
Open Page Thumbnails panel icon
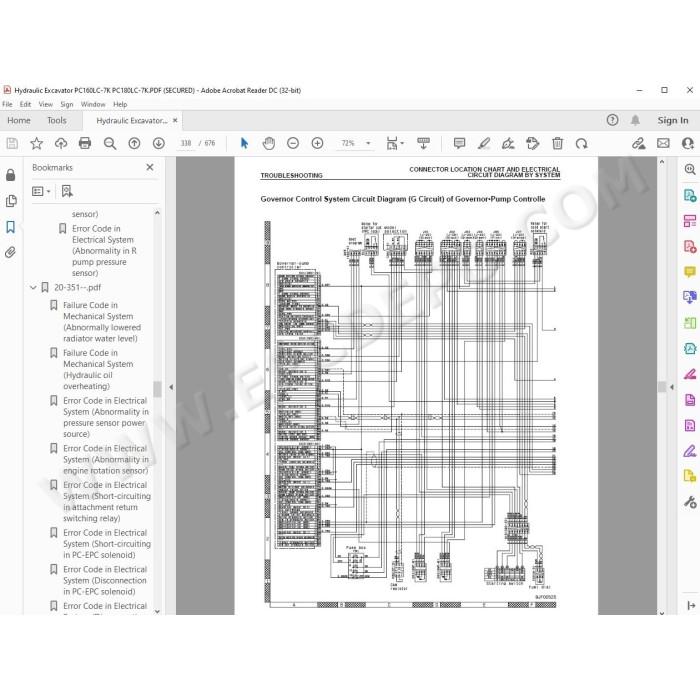pos(11,201)
